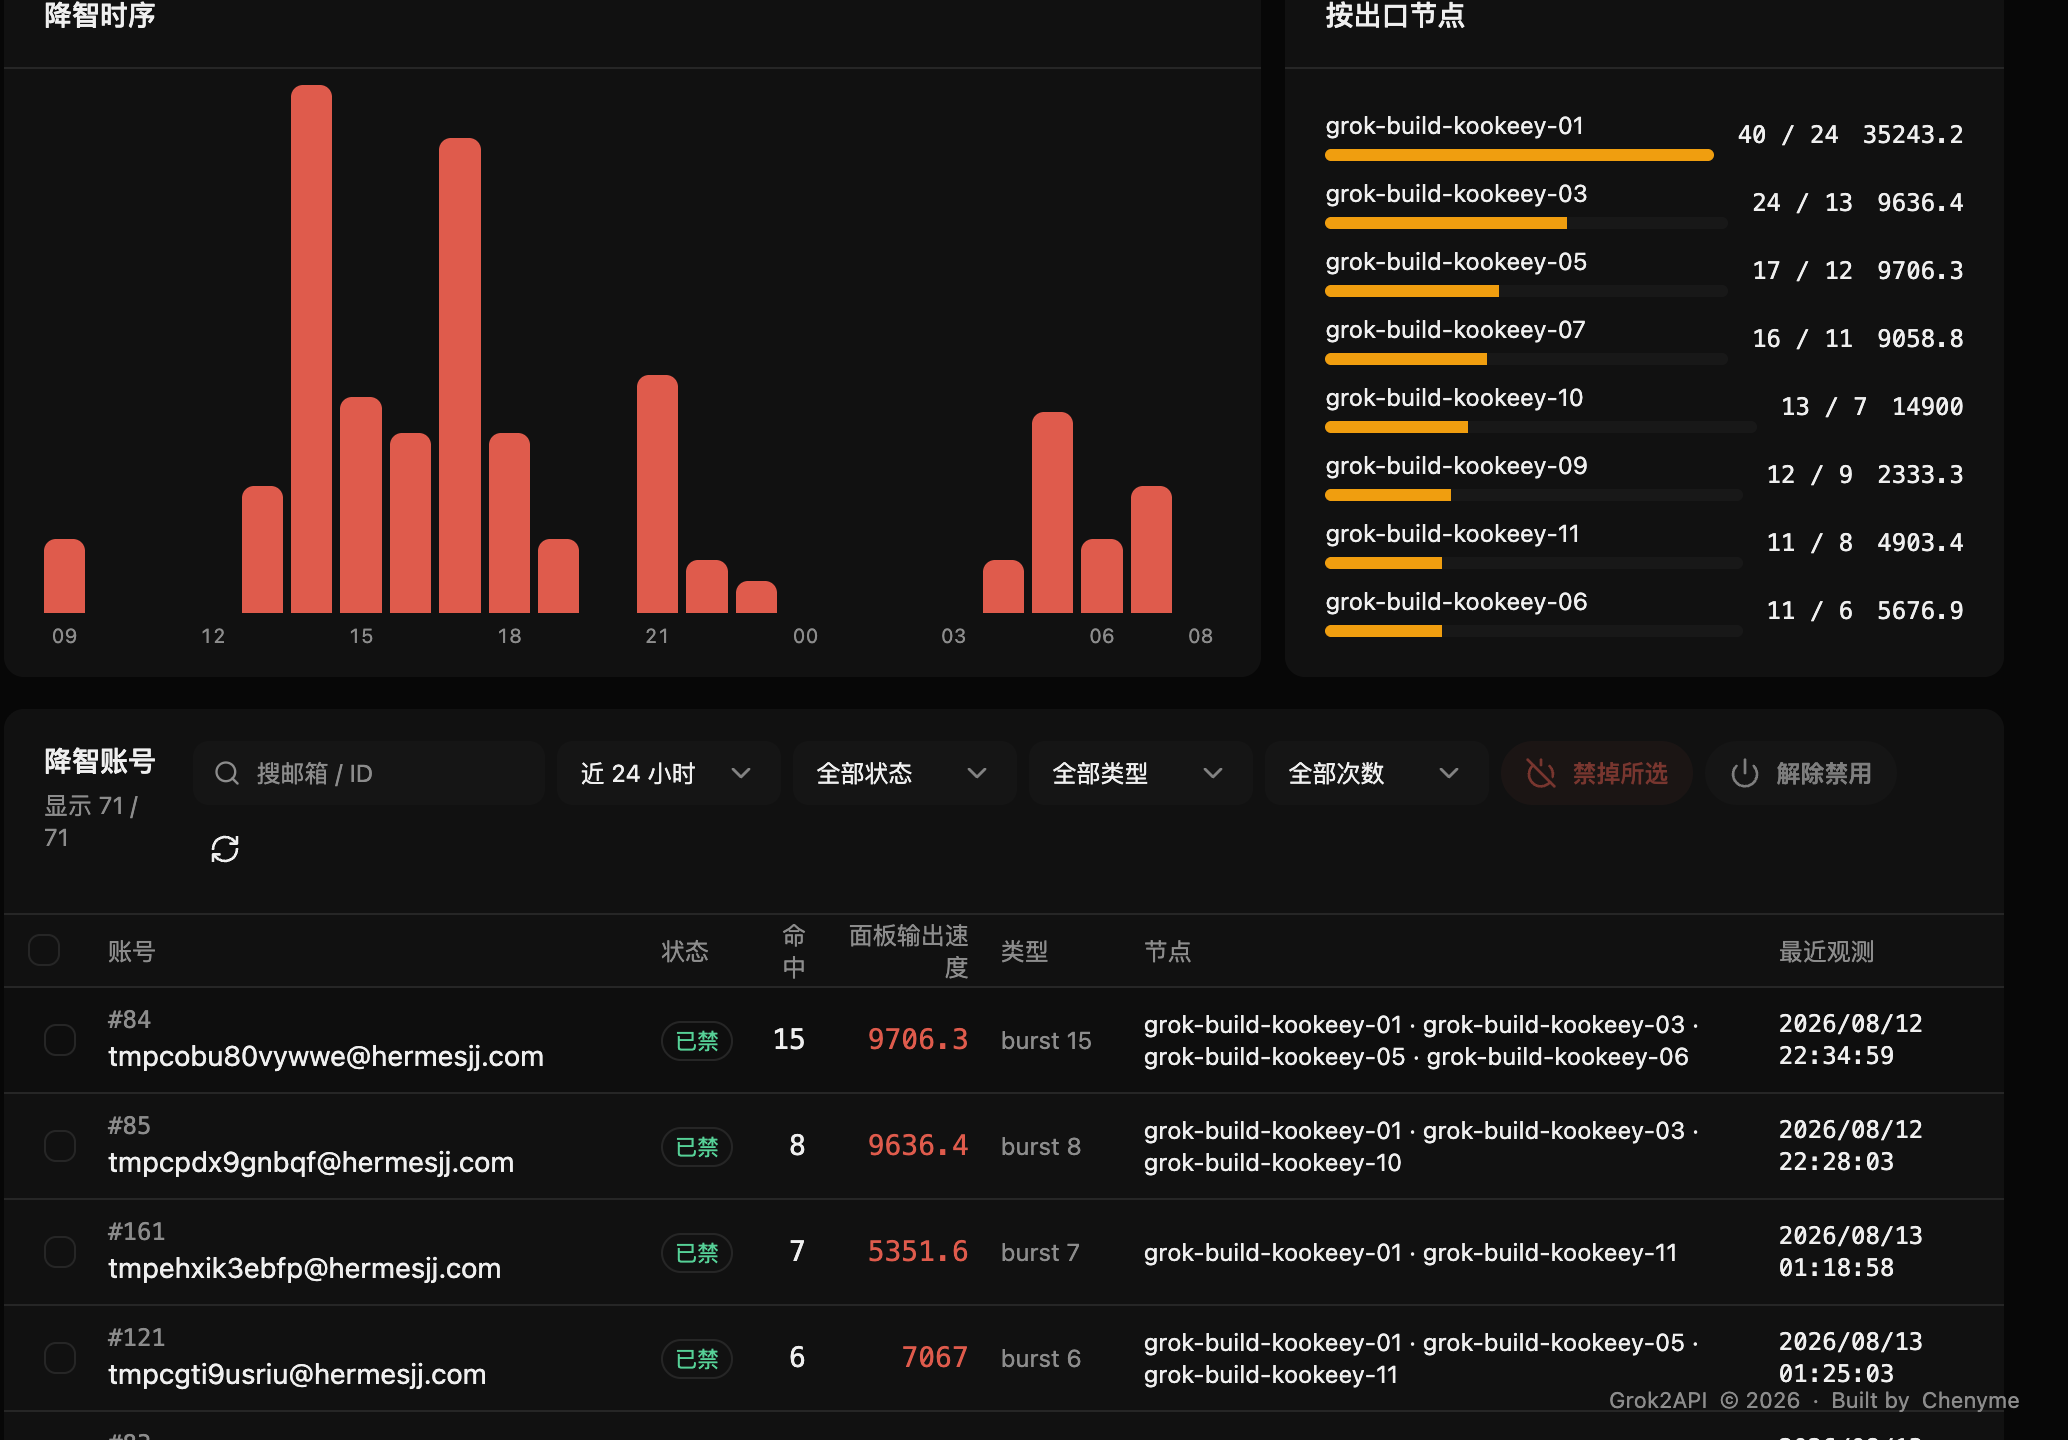The height and width of the screenshot is (1440, 2068).
Task: Open the 近 24 小时 time range dropdown
Action: [668, 773]
